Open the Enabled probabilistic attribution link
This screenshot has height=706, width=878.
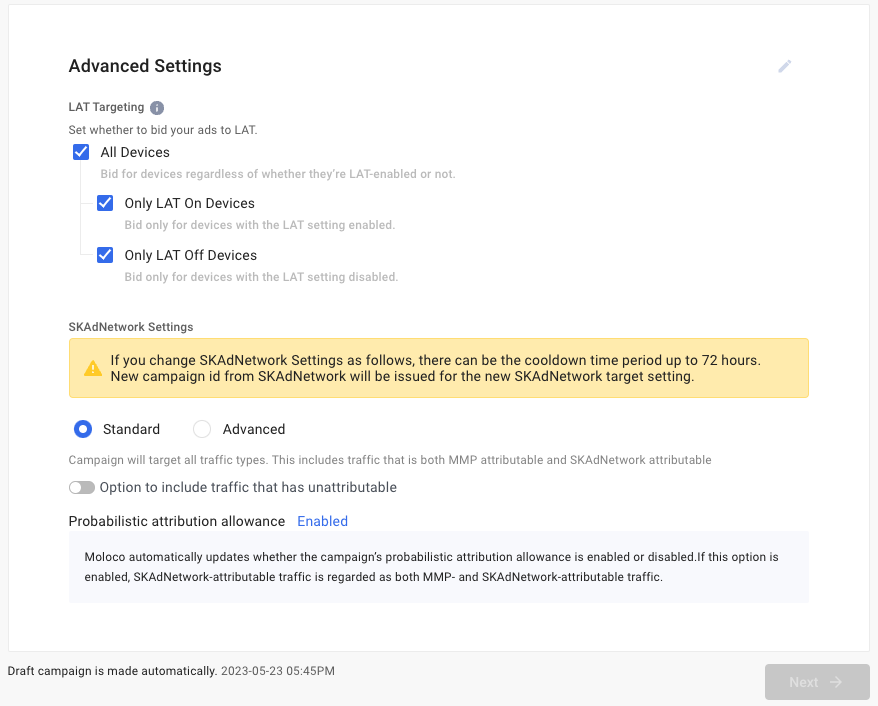click(322, 521)
